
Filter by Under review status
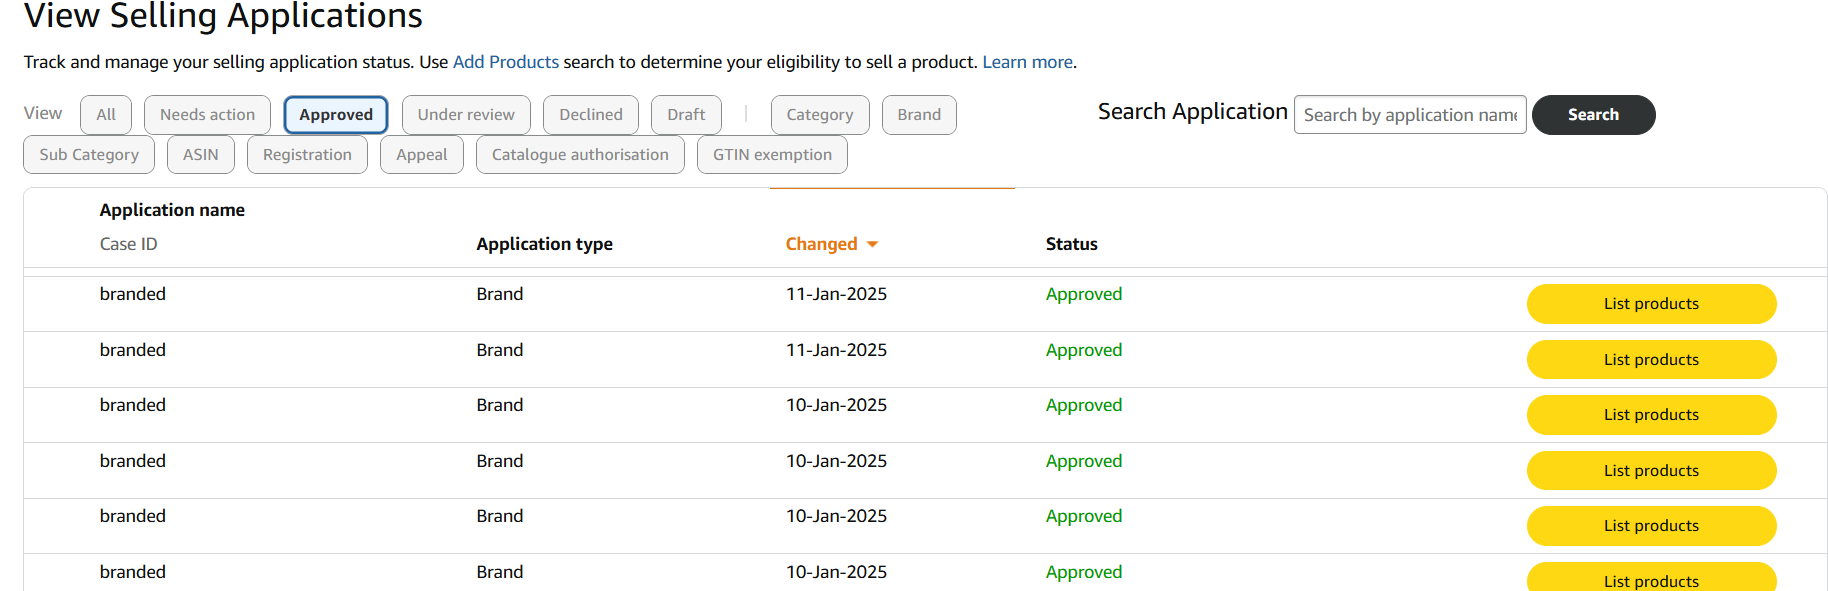[466, 115]
